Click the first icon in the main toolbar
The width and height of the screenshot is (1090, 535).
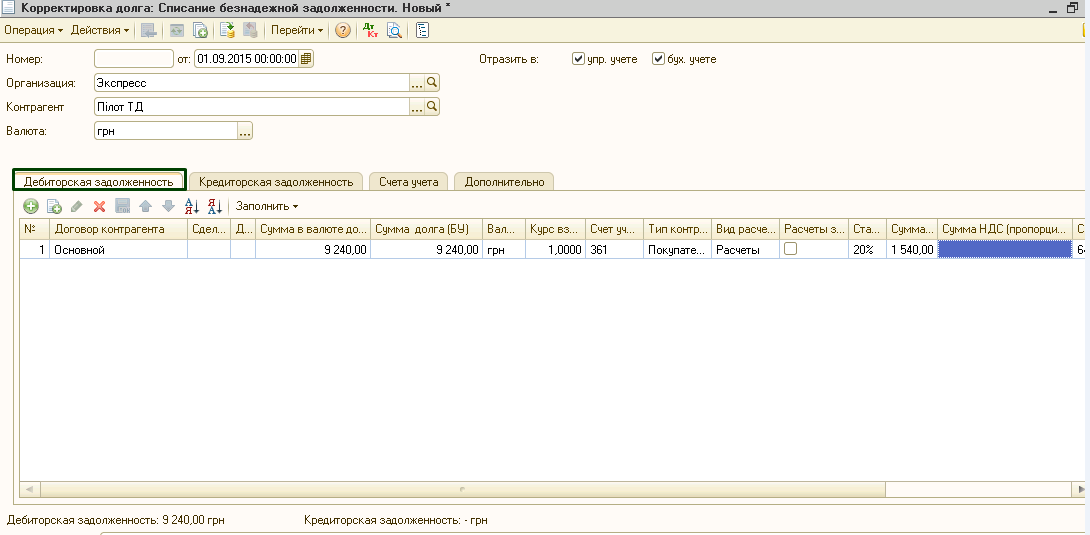[148, 31]
